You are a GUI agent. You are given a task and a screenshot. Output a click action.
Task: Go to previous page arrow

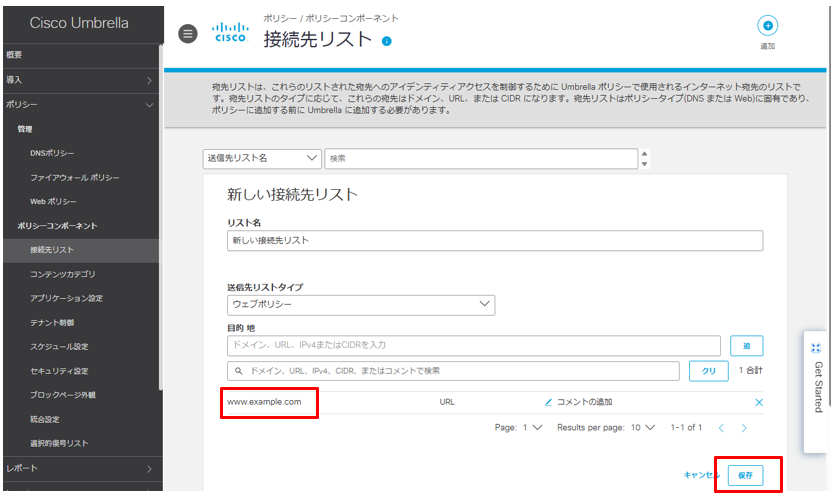[721, 428]
